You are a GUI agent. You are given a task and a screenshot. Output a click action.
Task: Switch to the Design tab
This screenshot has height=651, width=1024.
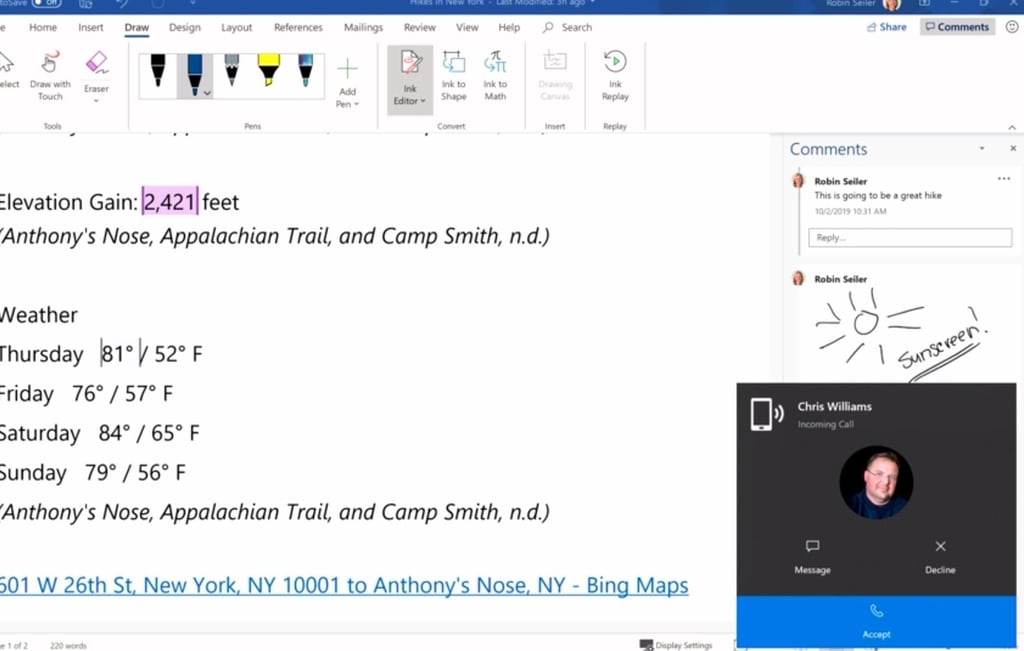point(185,27)
